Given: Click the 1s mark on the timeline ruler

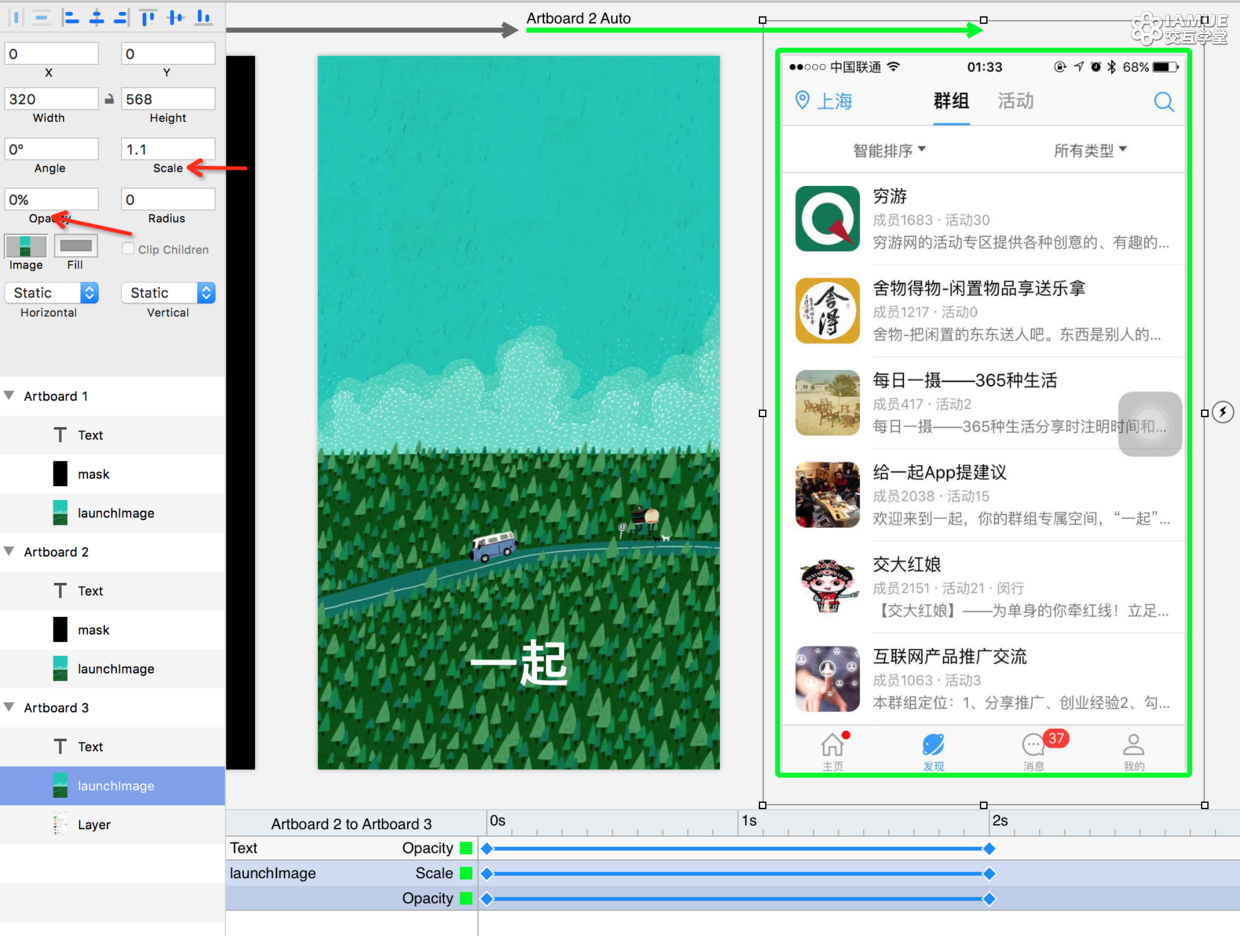Looking at the screenshot, I should point(749,821).
